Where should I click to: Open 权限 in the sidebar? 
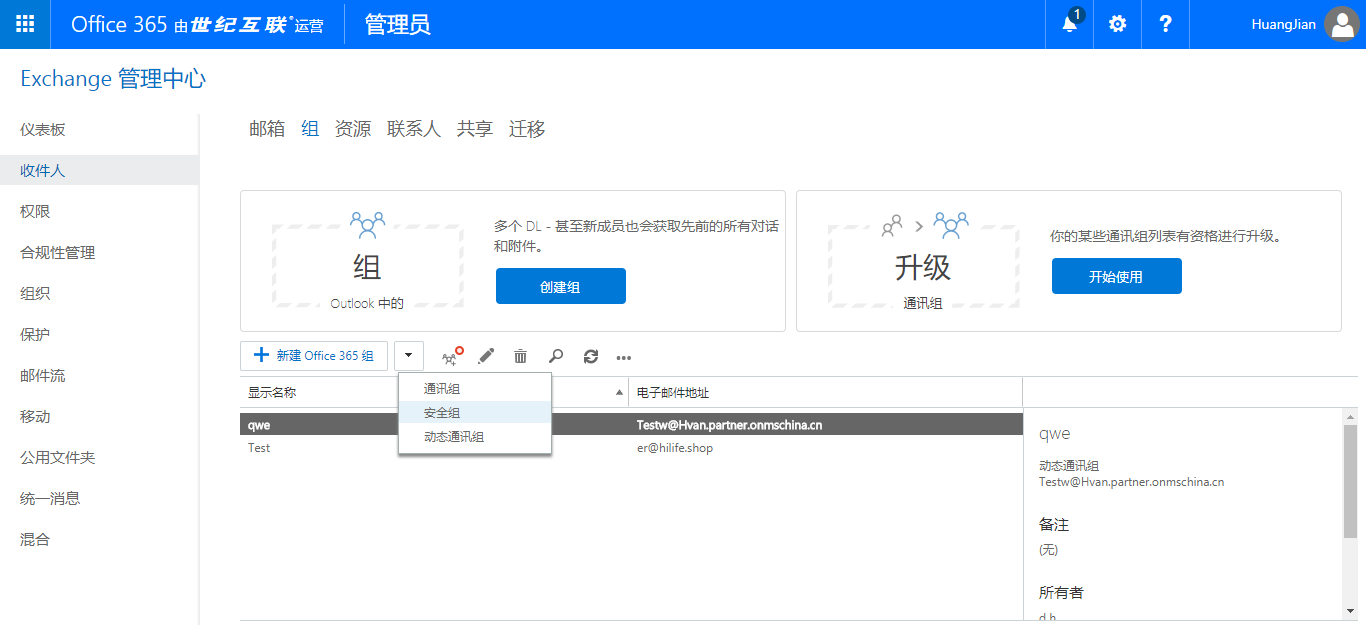[99, 212]
